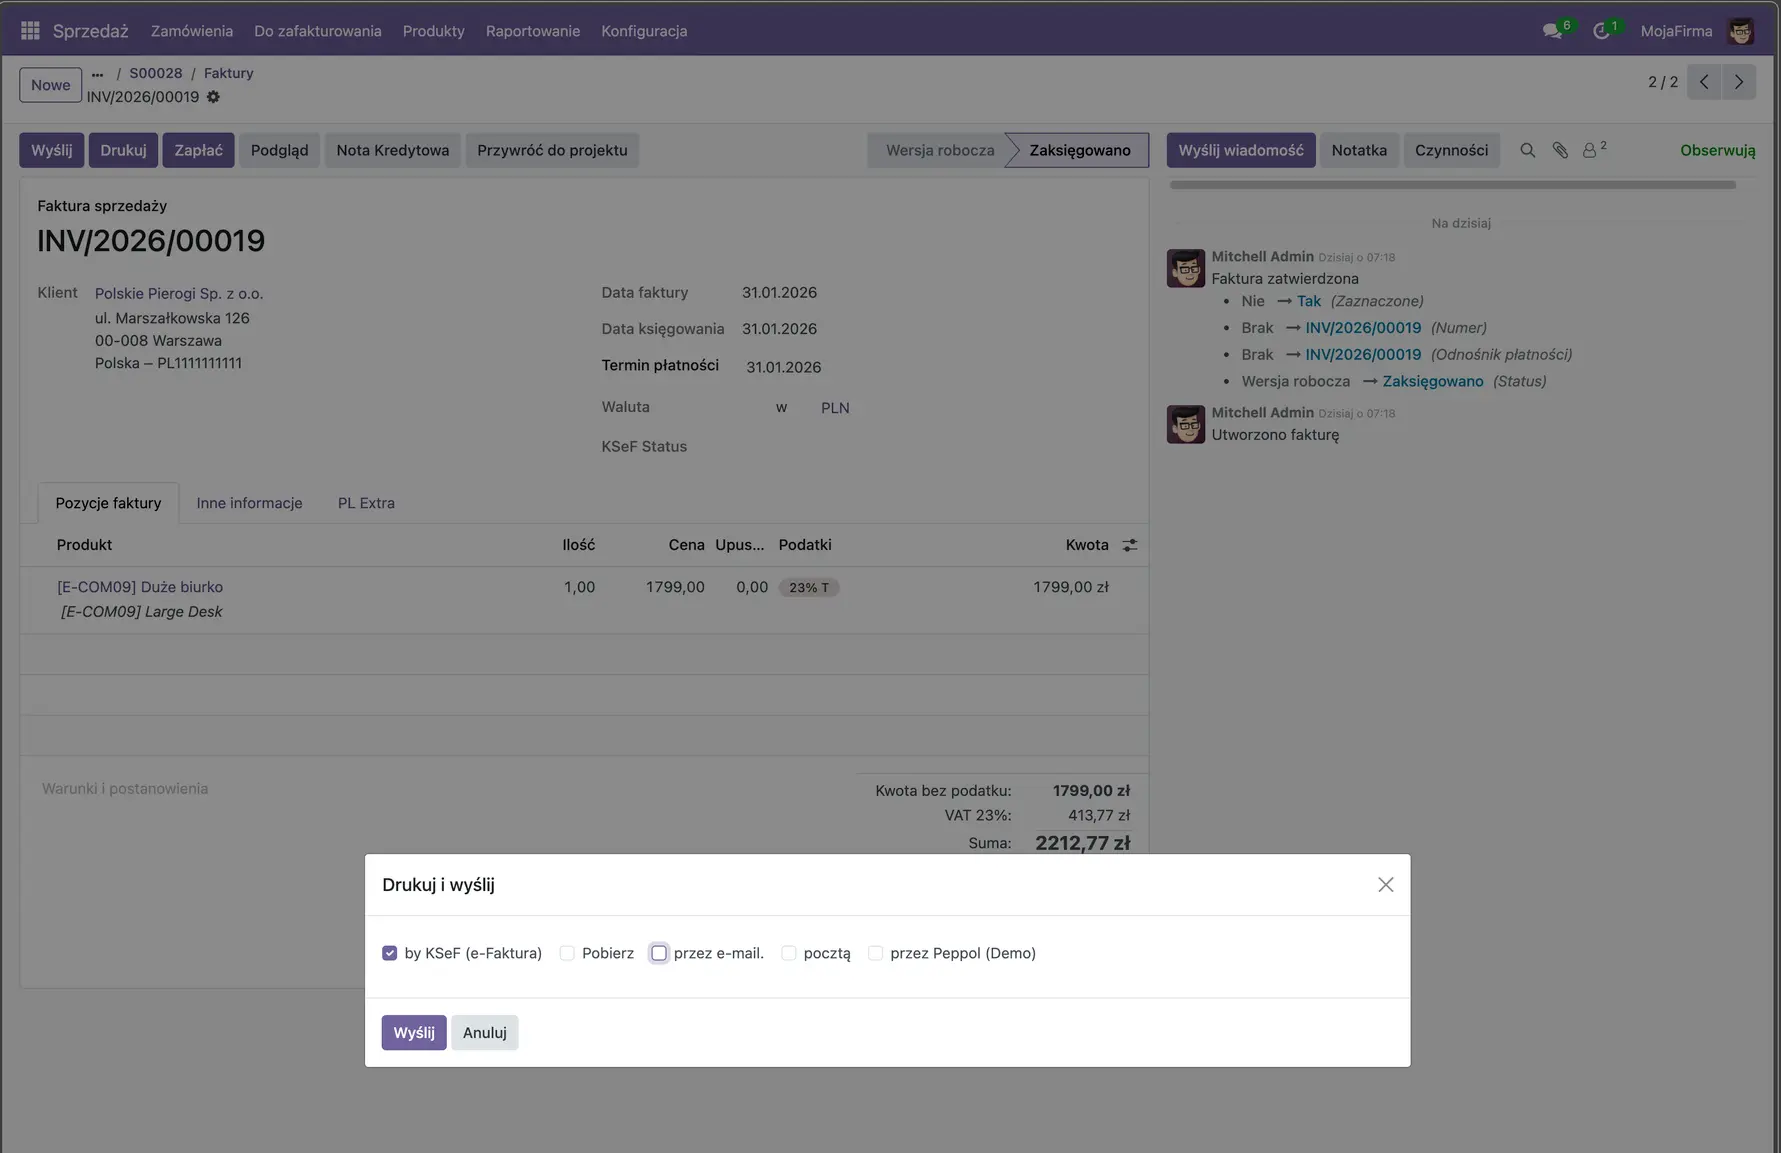Screen dimensions: 1781x1153
Task: Go to previous record with left arrow
Action: 1704,82
